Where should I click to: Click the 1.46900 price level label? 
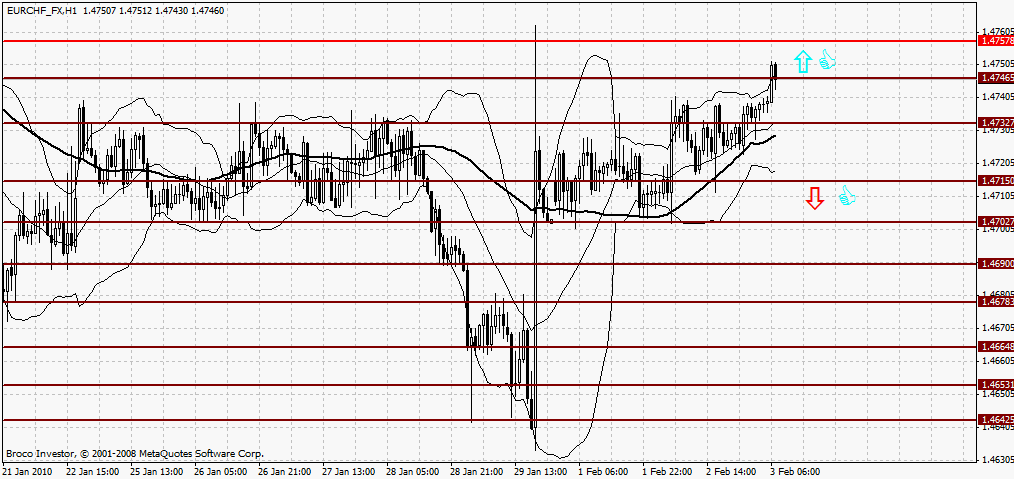[996, 264]
